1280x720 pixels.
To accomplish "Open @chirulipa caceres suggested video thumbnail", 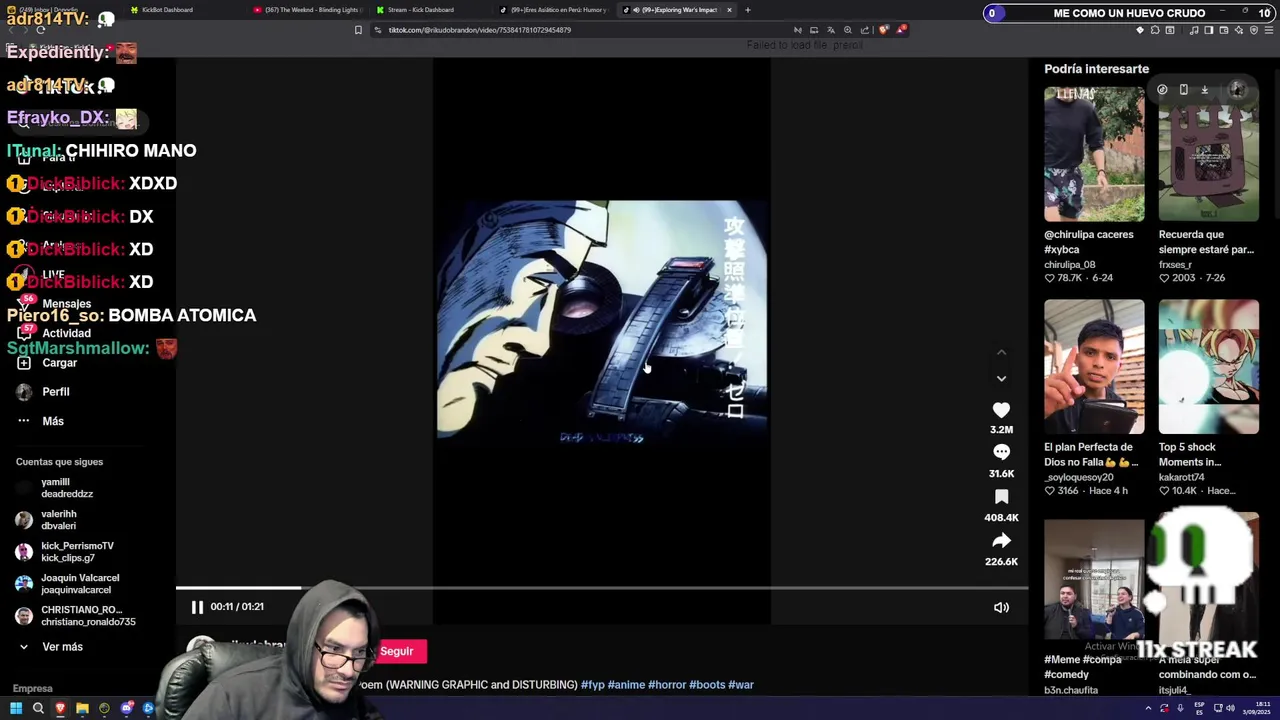I will pos(1094,154).
